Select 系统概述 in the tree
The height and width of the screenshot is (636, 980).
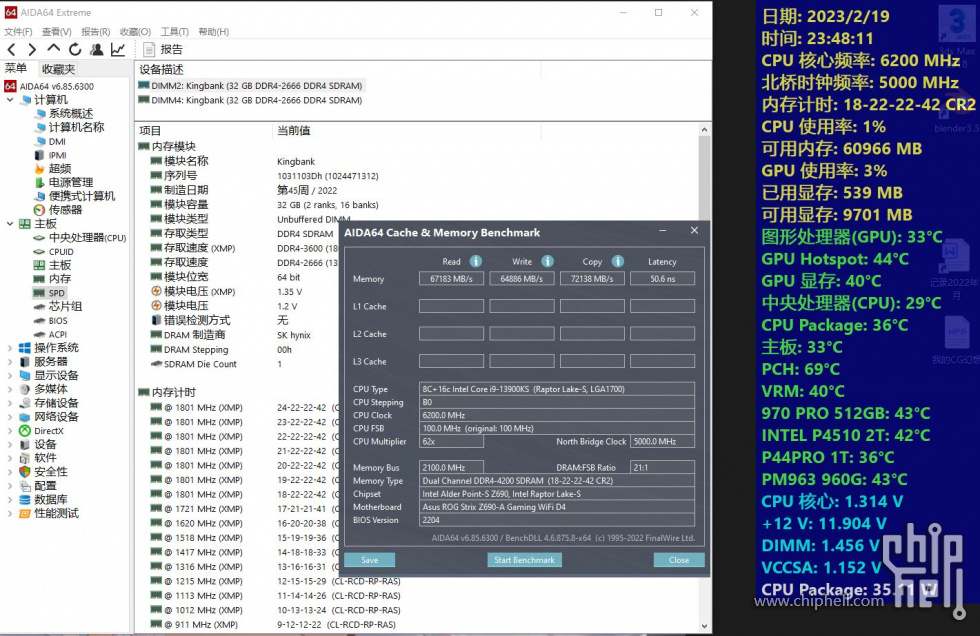click(x=64, y=113)
